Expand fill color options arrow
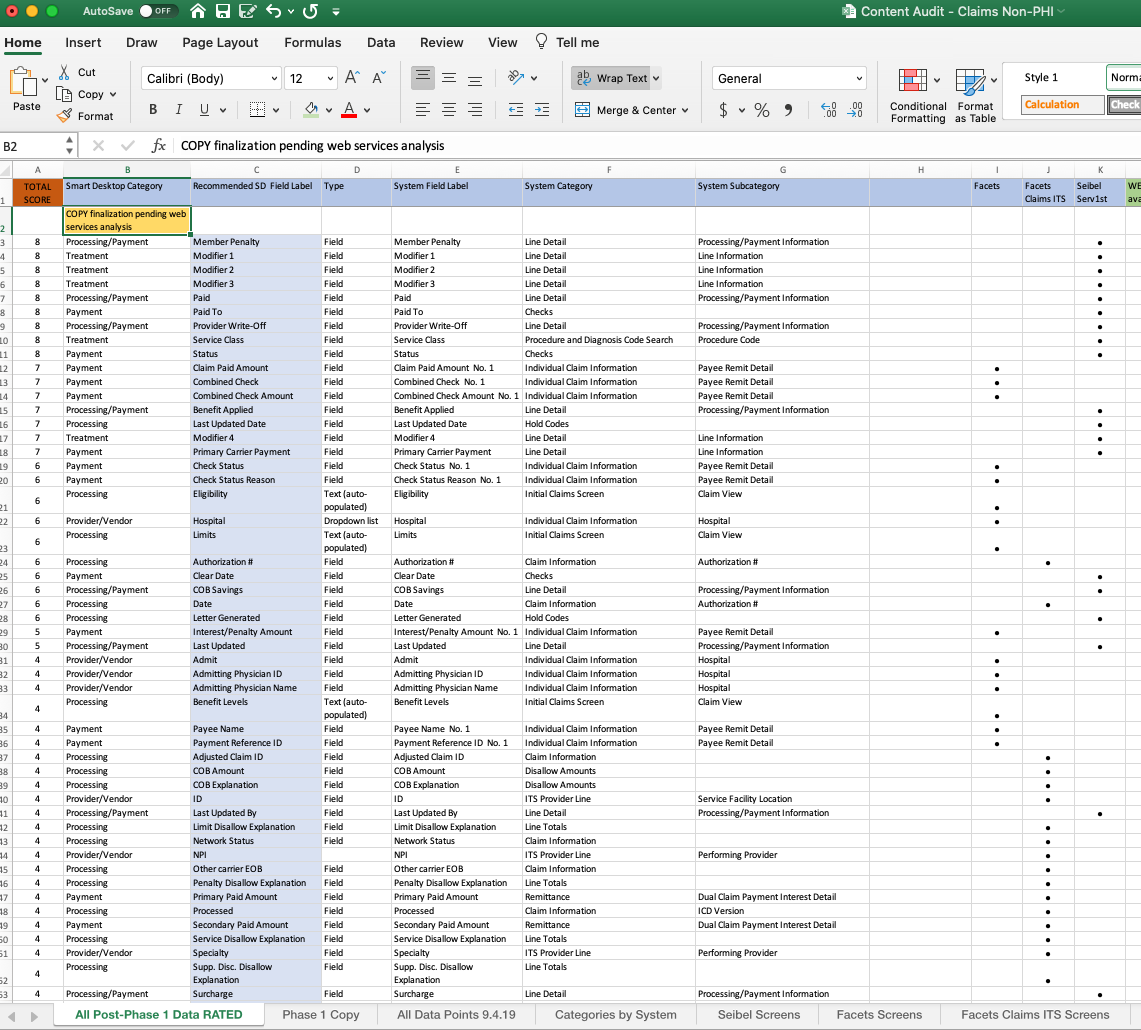Viewport: 1141px width, 1030px height. click(x=329, y=111)
